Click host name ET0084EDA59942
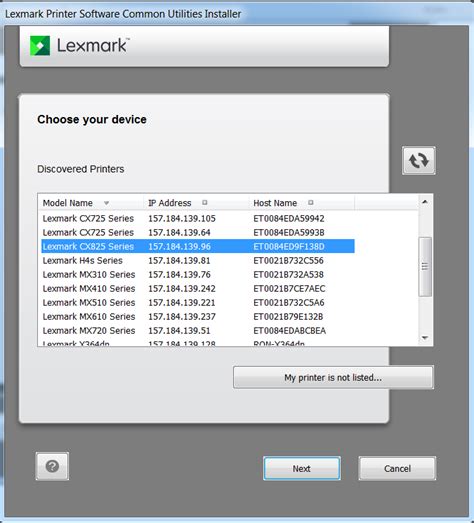This screenshot has width=474, height=523. click(289, 218)
